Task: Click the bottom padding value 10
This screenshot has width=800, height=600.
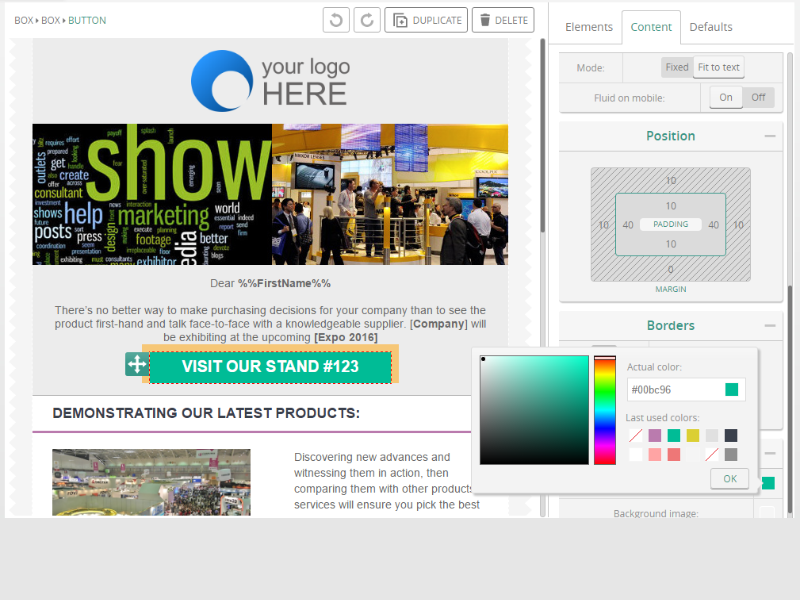Action: (671, 244)
